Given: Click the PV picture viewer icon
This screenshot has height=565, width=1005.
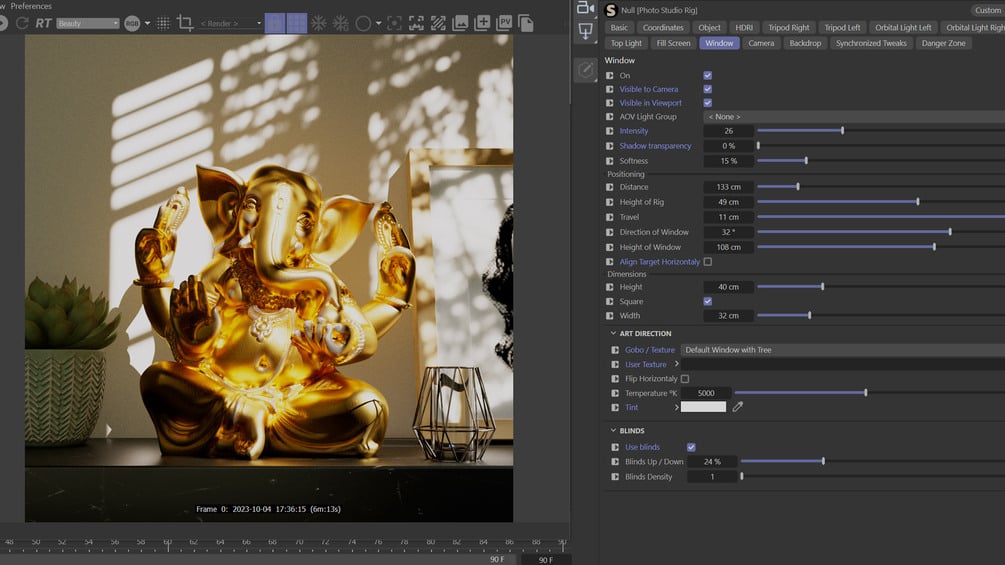Looking at the screenshot, I should [x=504, y=23].
